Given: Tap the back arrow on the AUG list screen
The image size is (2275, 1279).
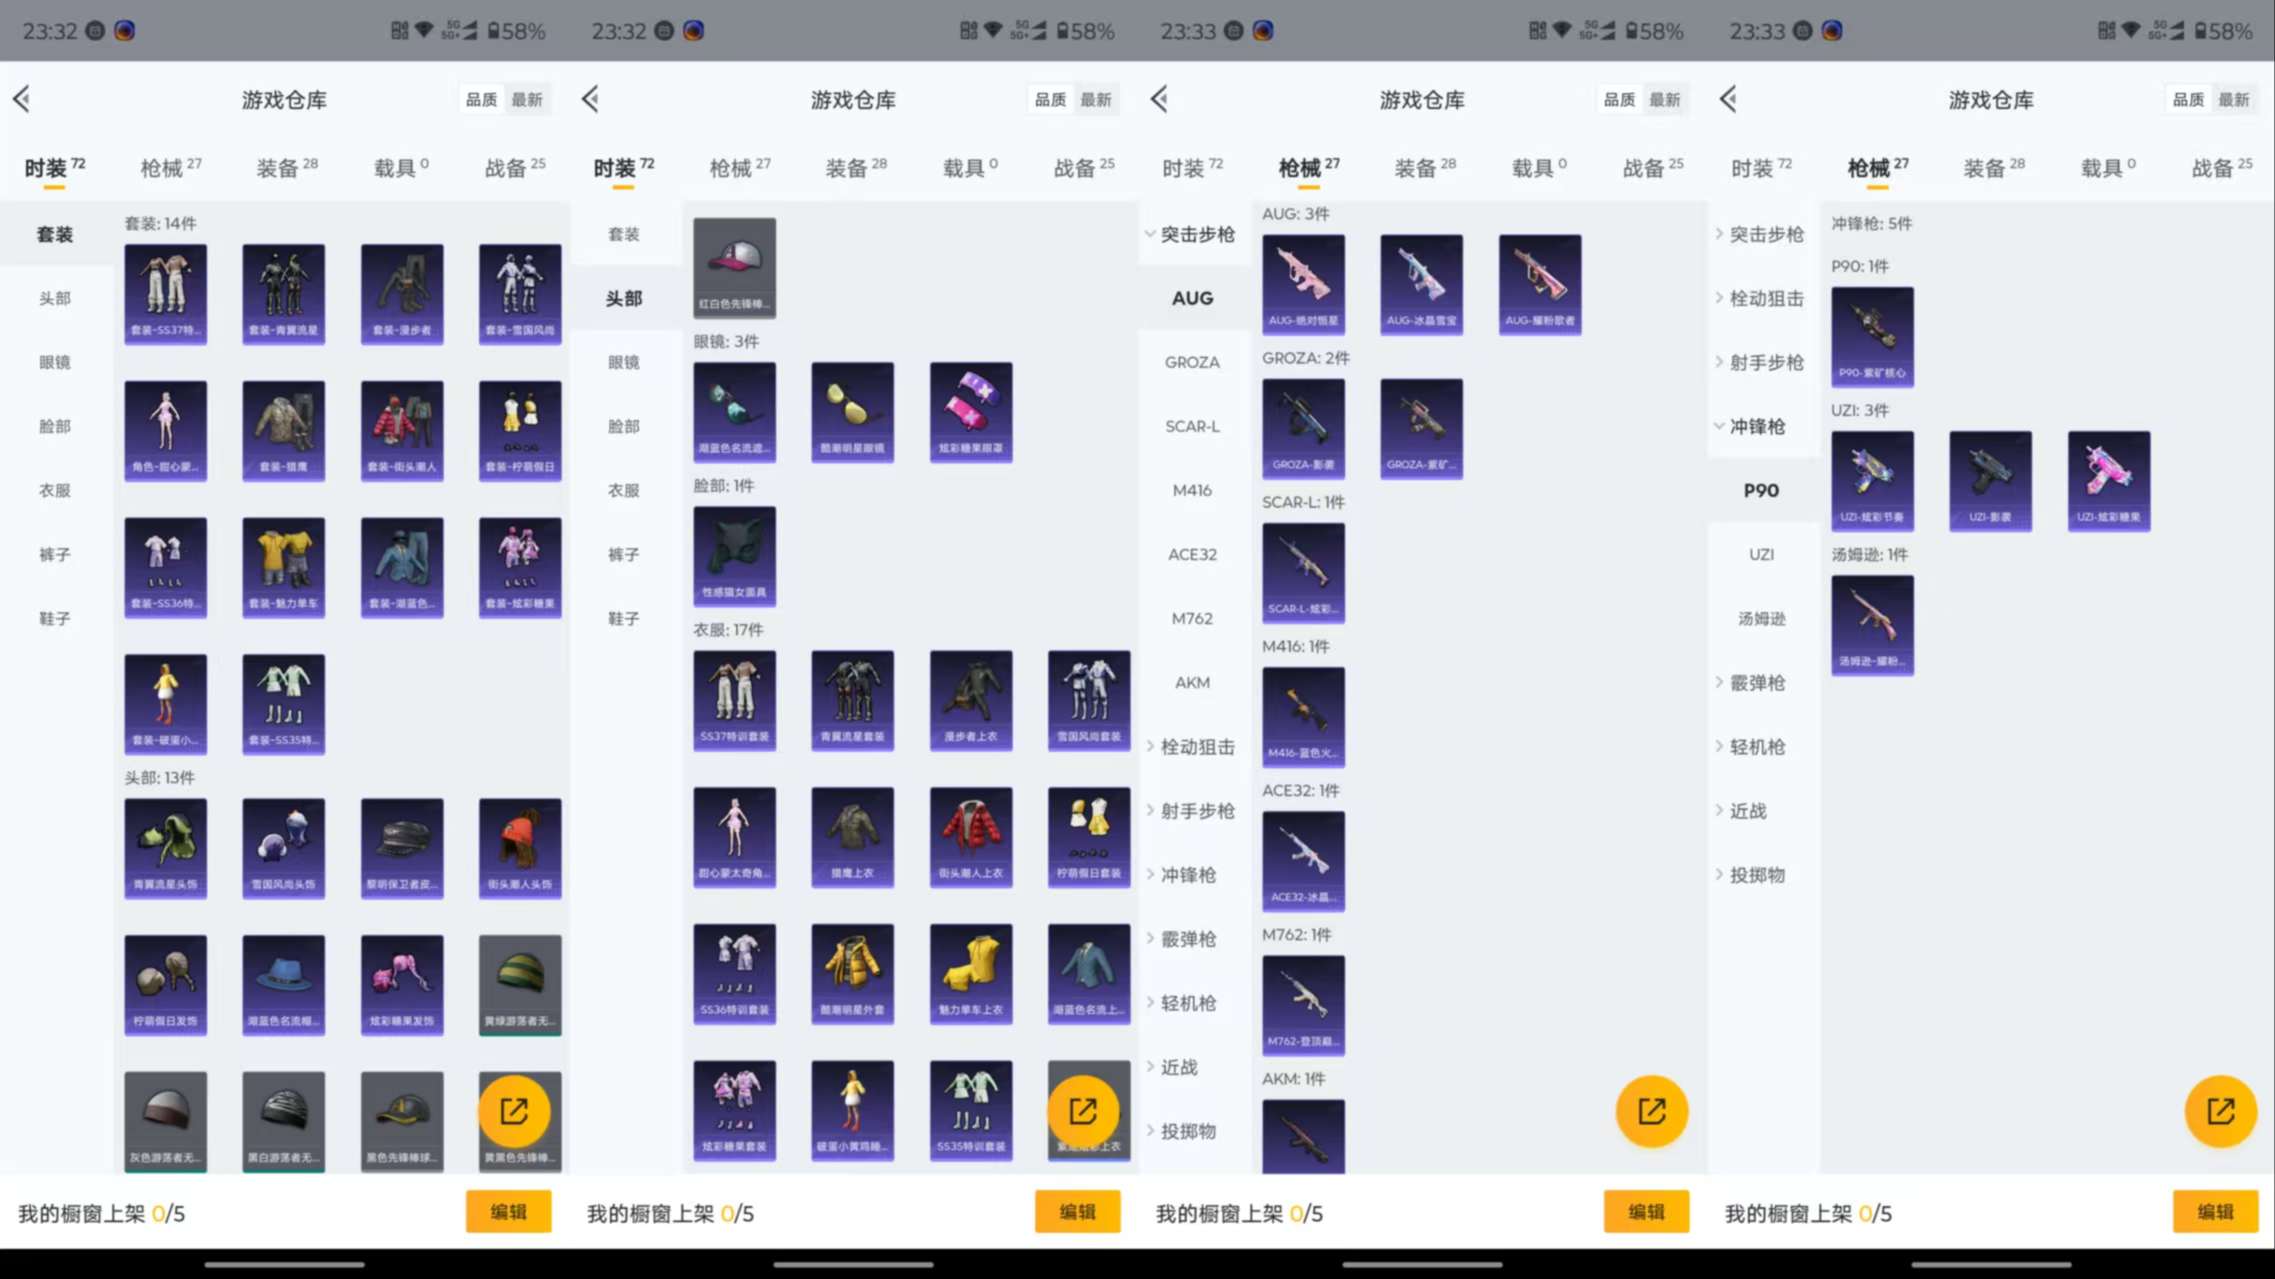Looking at the screenshot, I should tap(1158, 98).
